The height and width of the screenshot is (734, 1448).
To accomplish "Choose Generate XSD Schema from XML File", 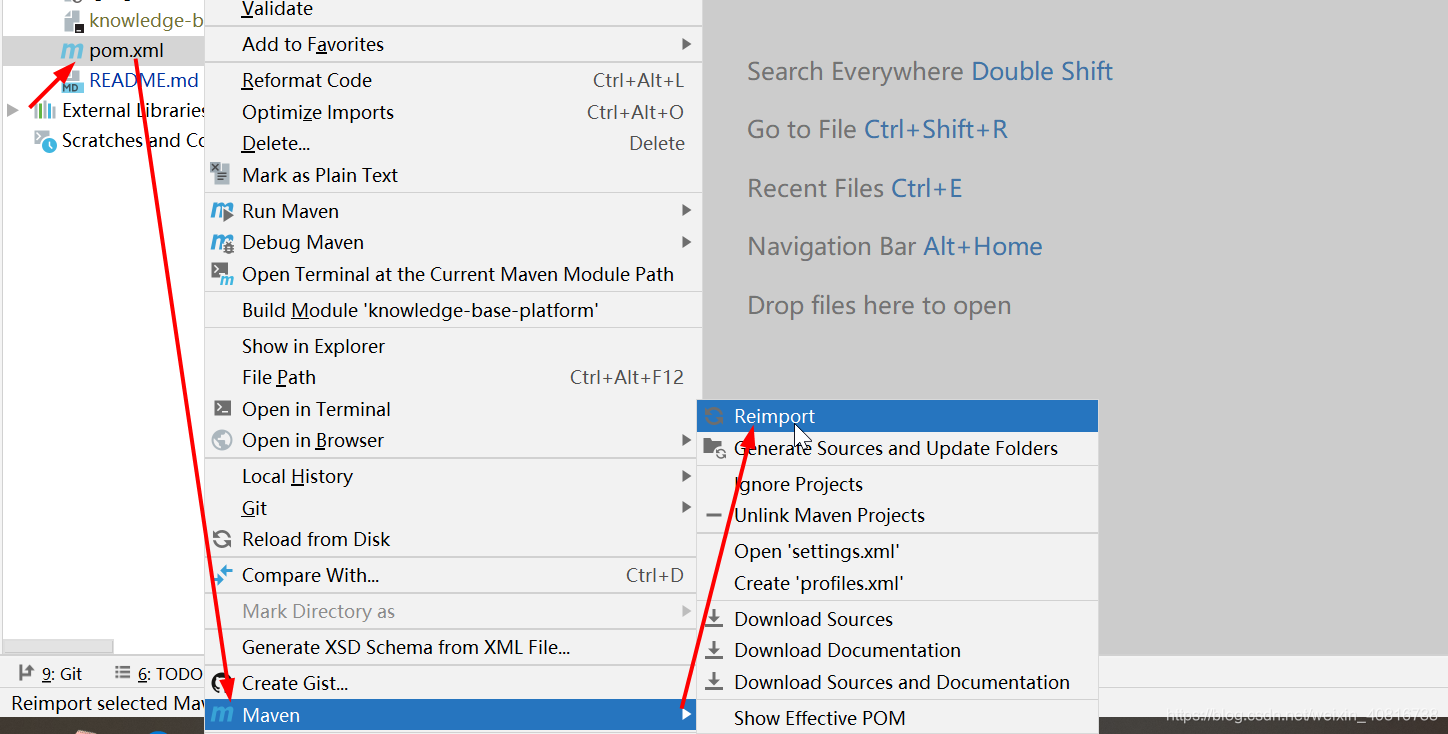I will pos(453,647).
